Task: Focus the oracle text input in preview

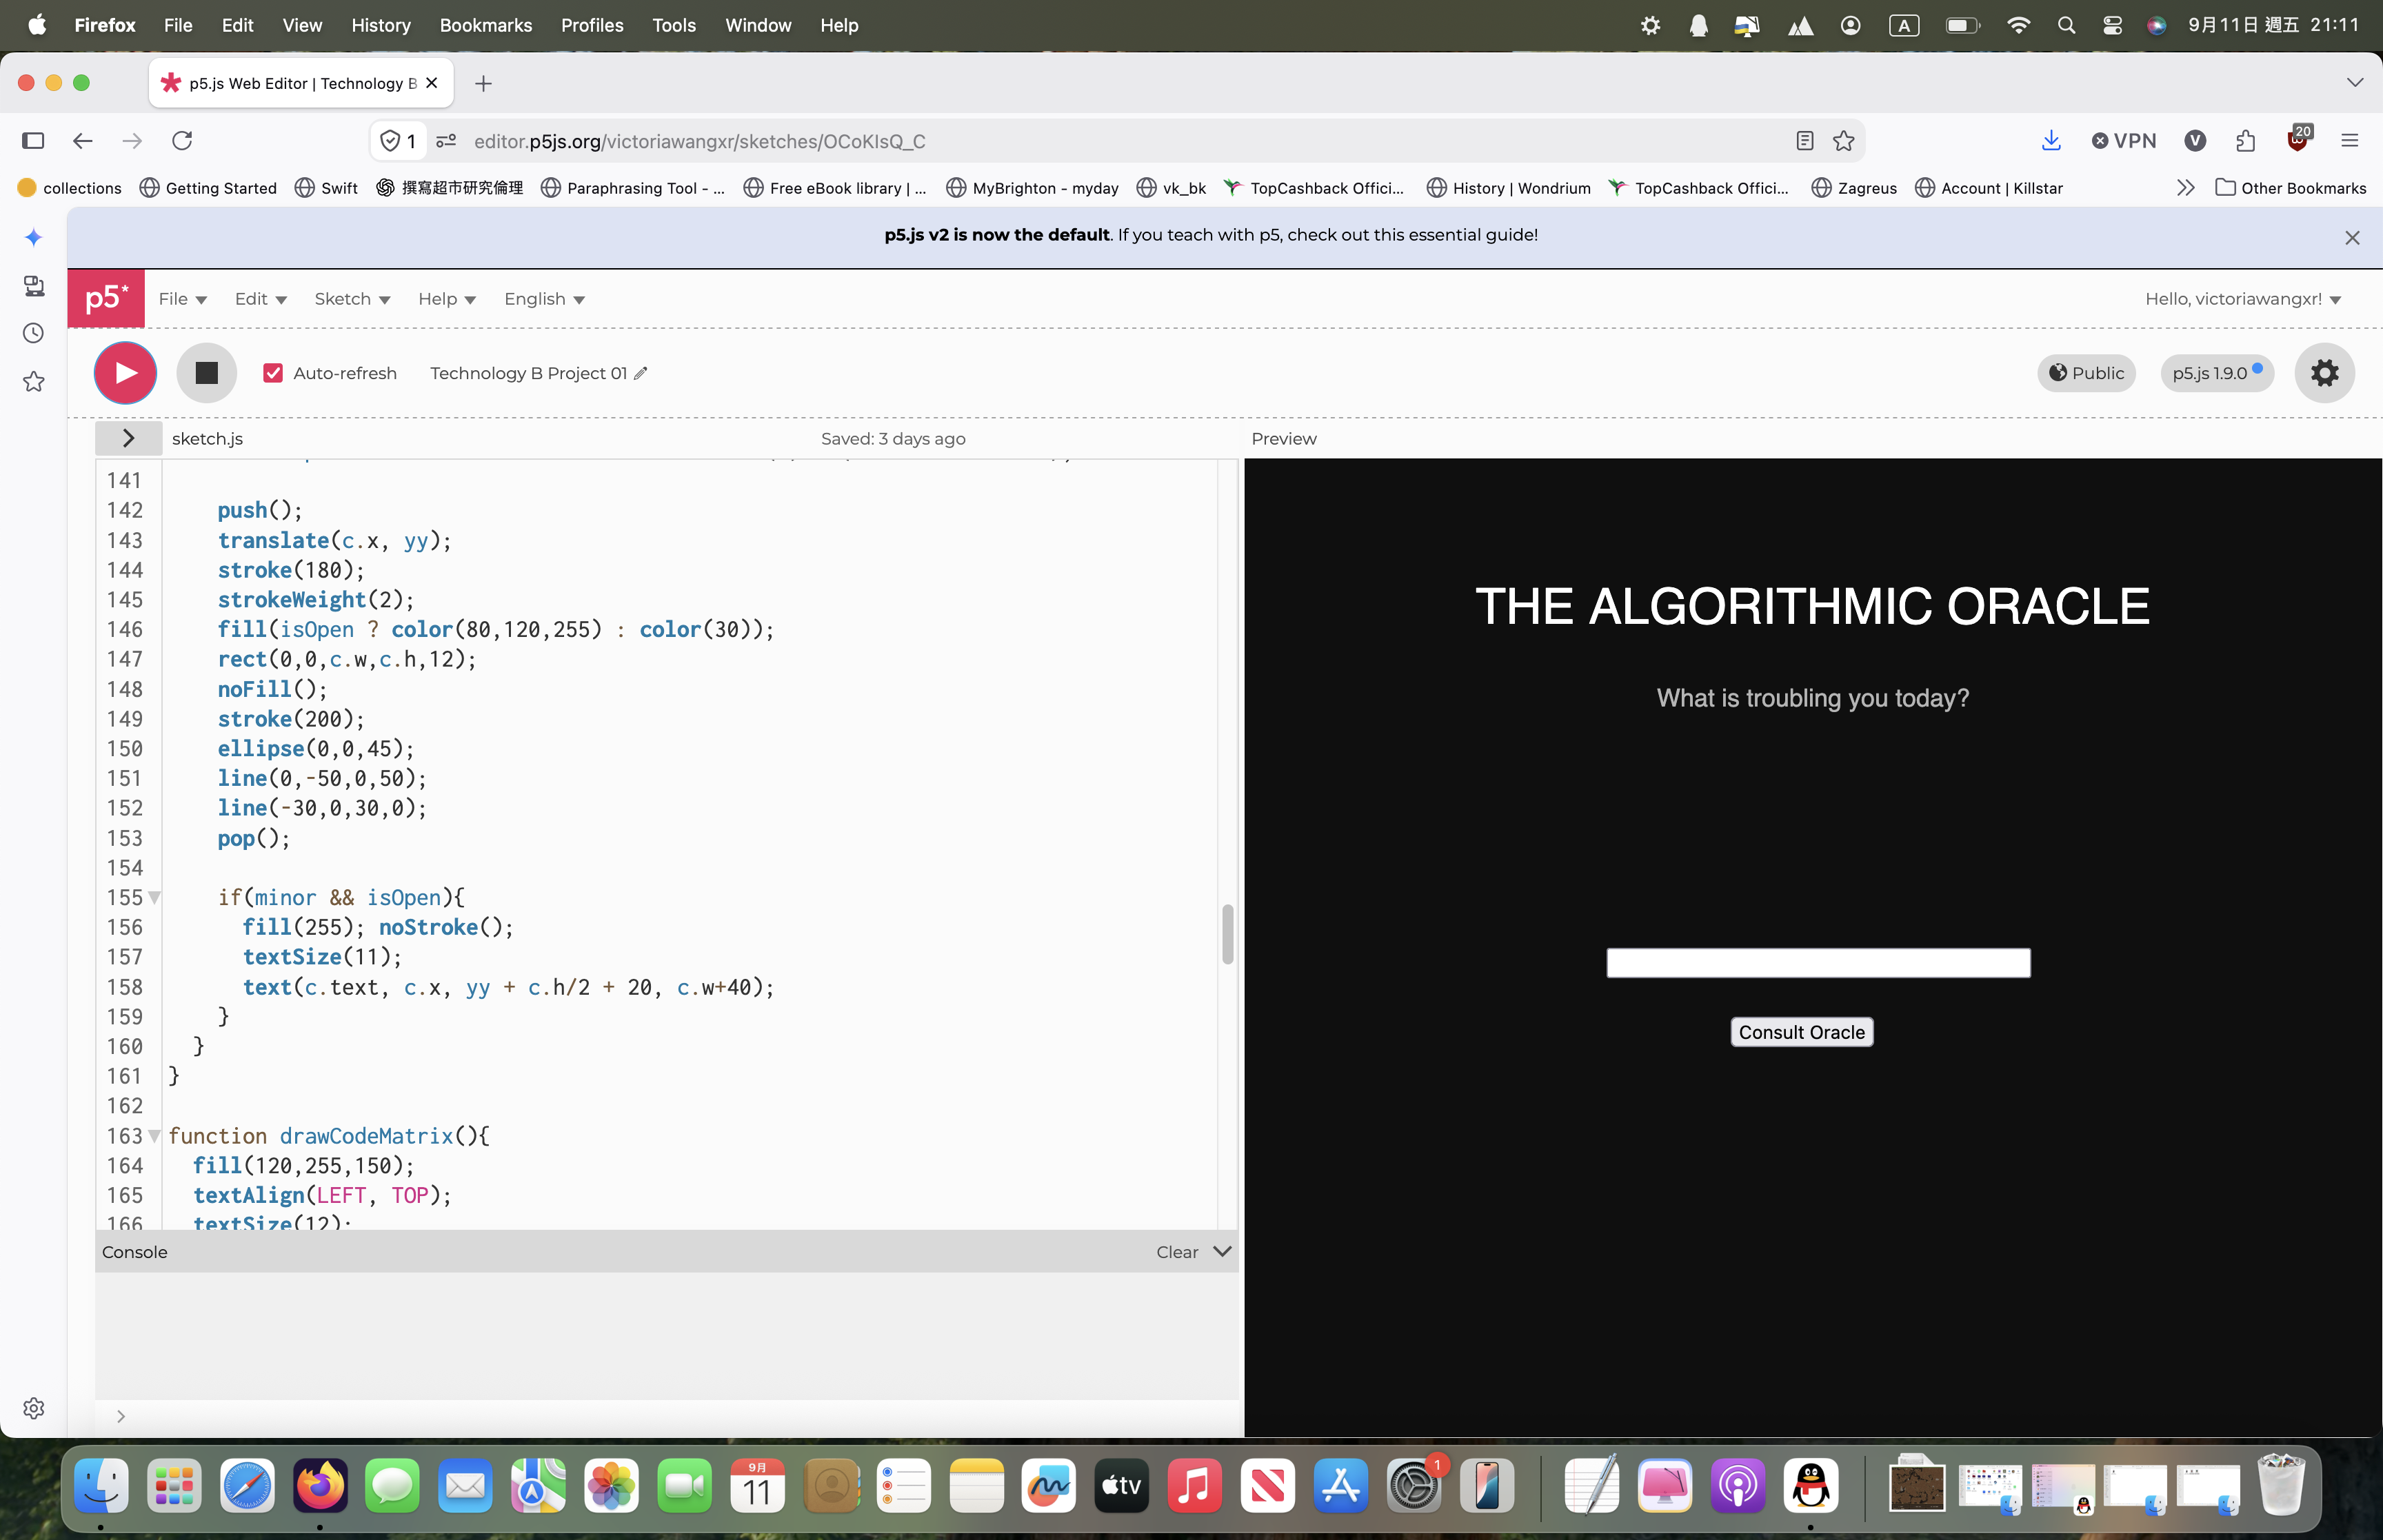Action: pos(1818,963)
